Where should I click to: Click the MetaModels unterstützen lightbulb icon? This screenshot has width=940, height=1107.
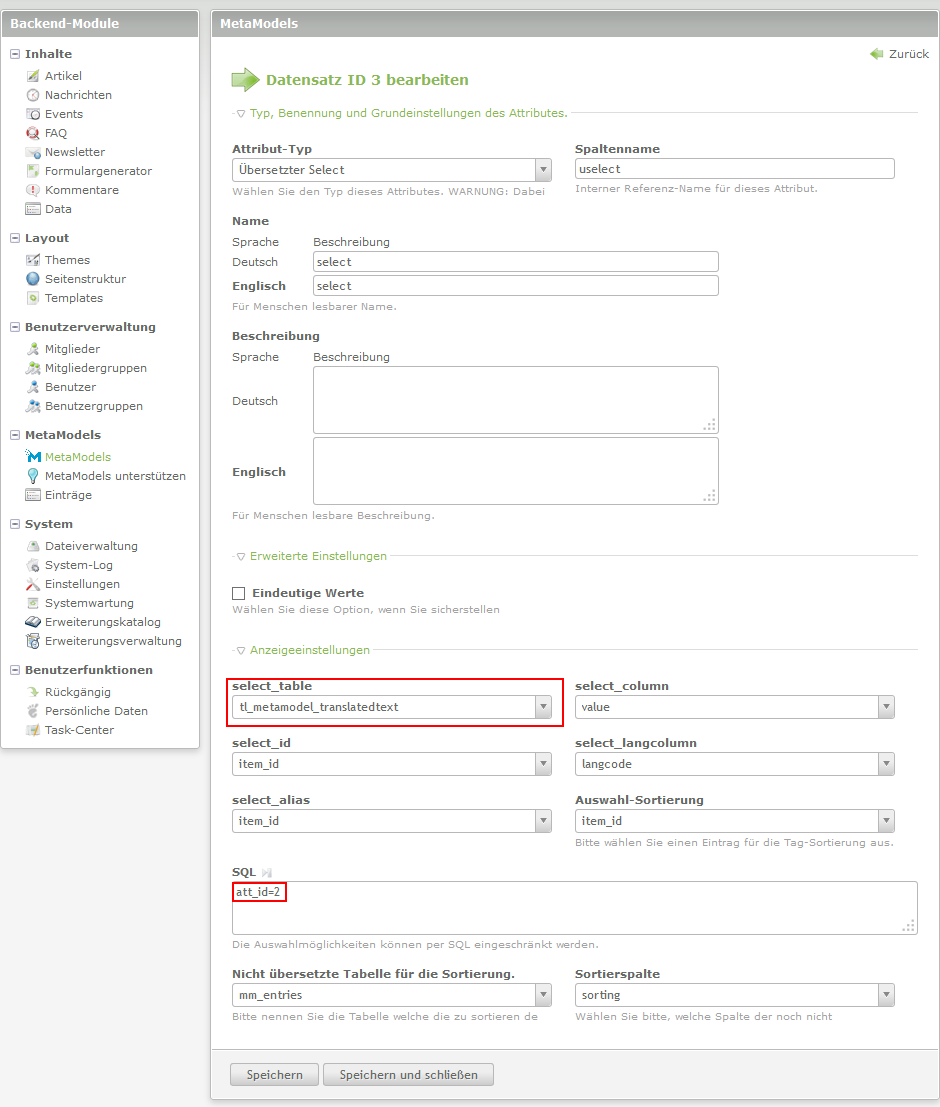click(33, 476)
